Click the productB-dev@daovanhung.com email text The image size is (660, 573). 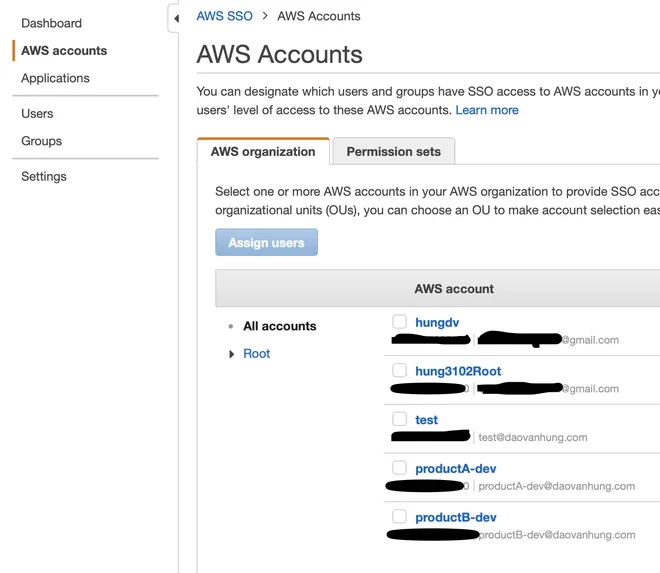coord(557,535)
